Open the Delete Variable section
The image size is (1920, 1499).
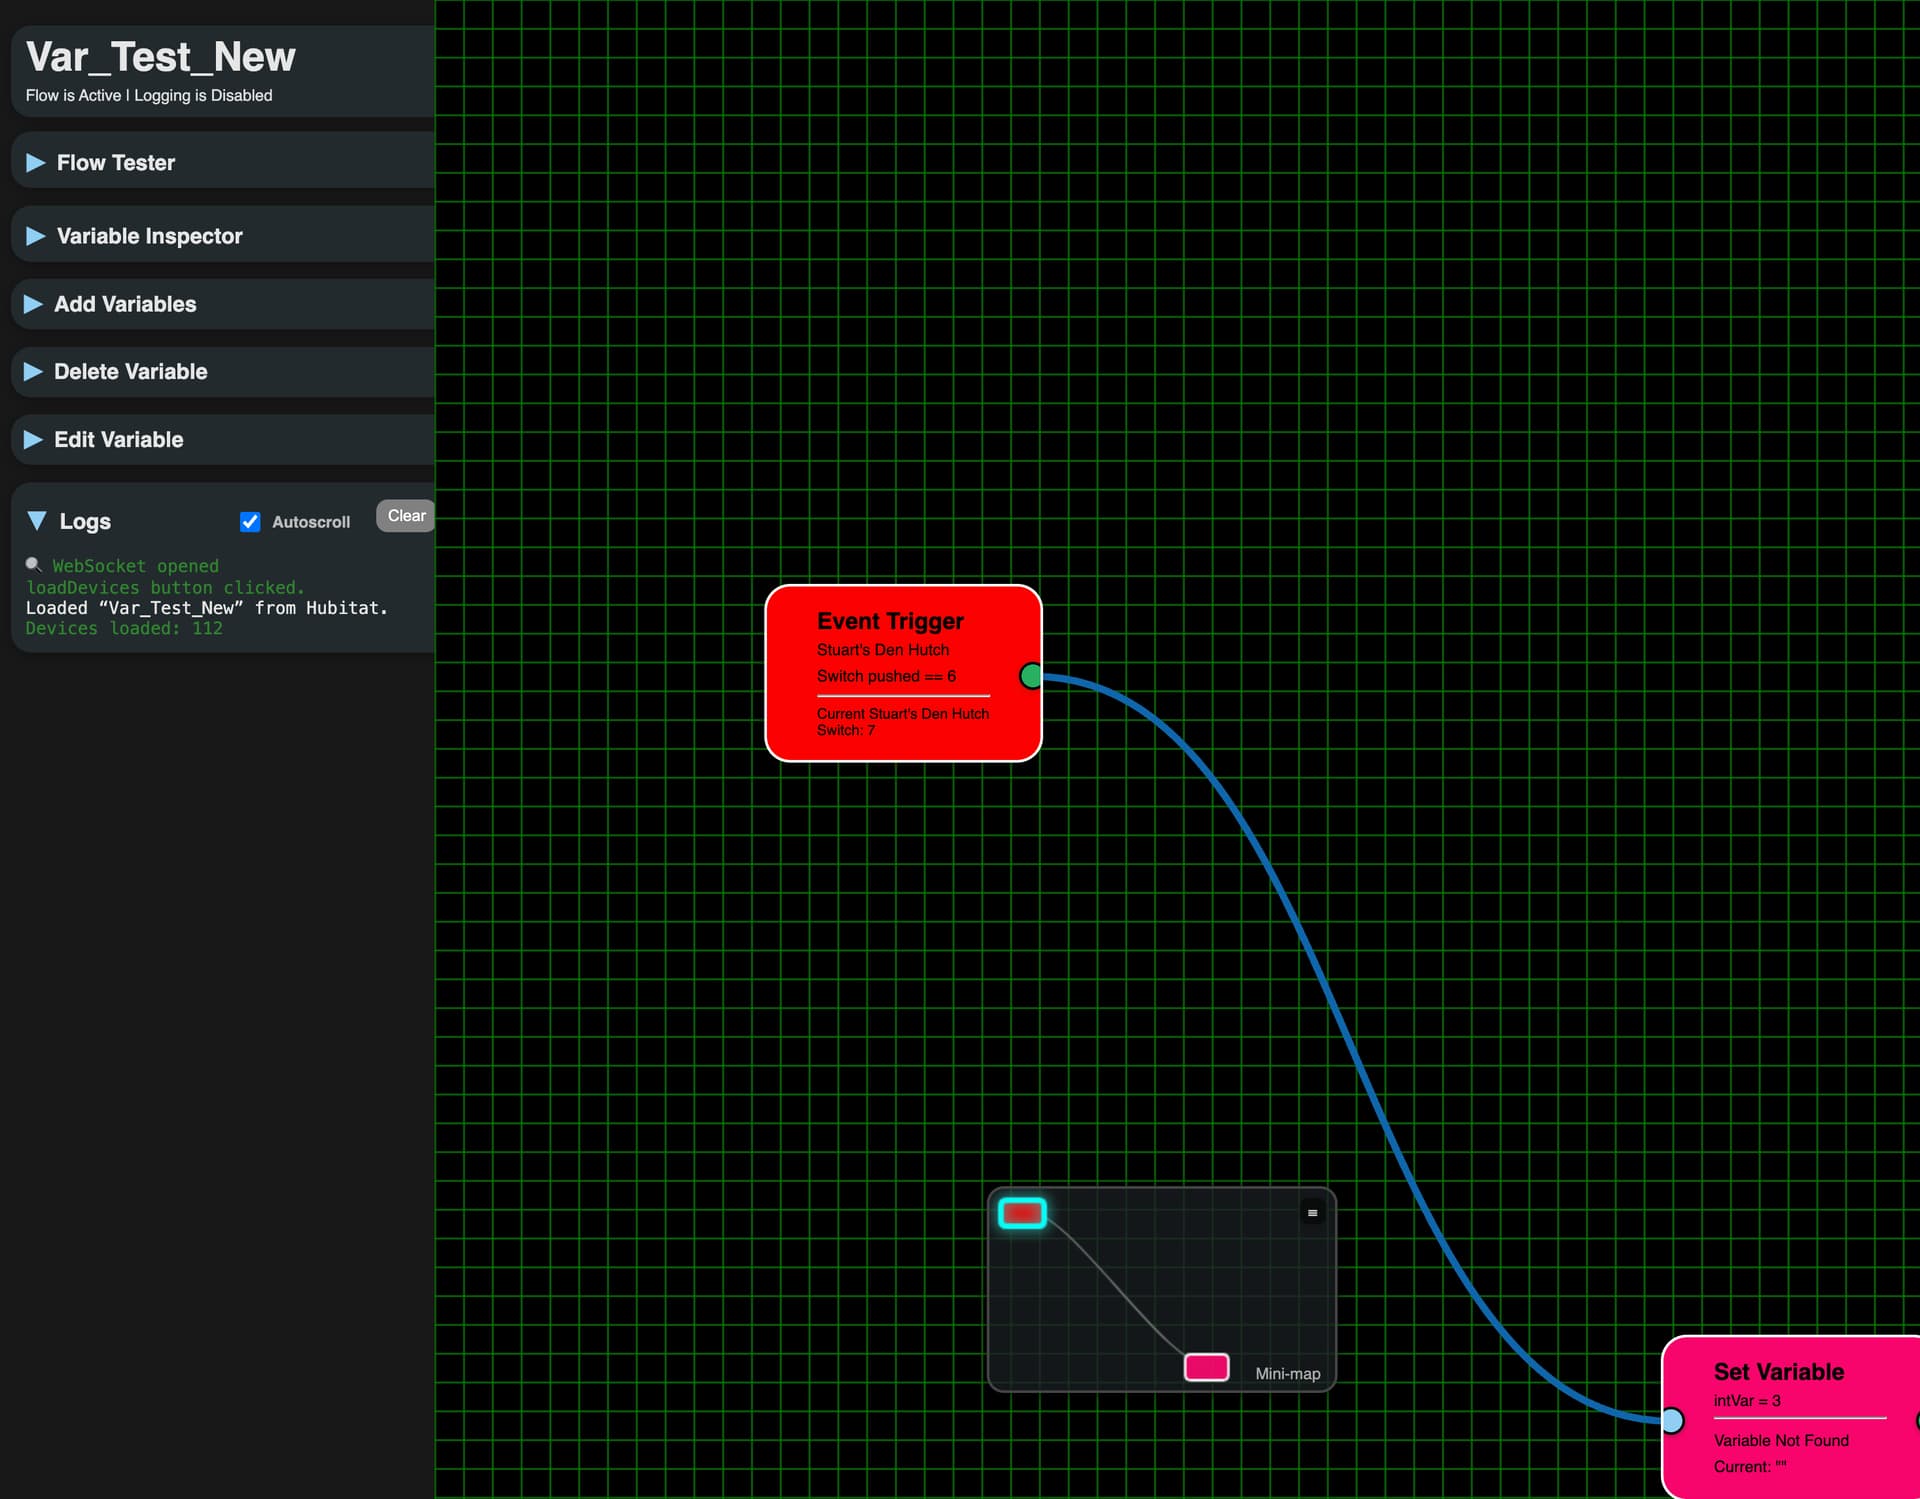point(130,372)
